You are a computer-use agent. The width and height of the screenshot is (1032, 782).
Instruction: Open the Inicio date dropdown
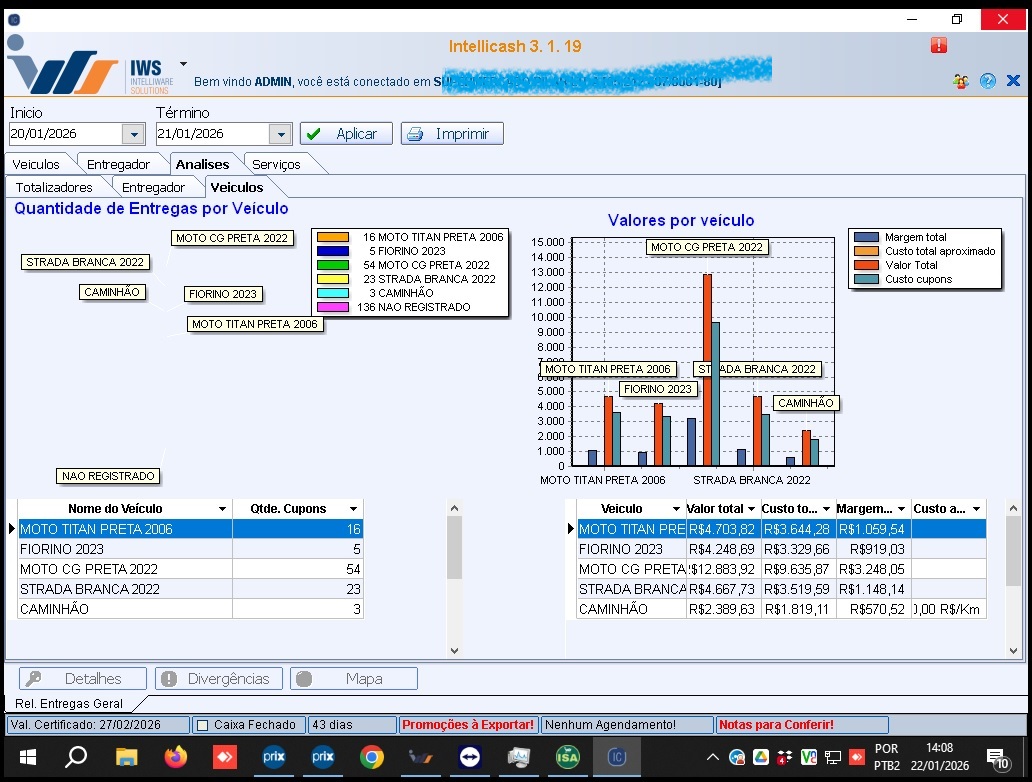tap(133, 134)
